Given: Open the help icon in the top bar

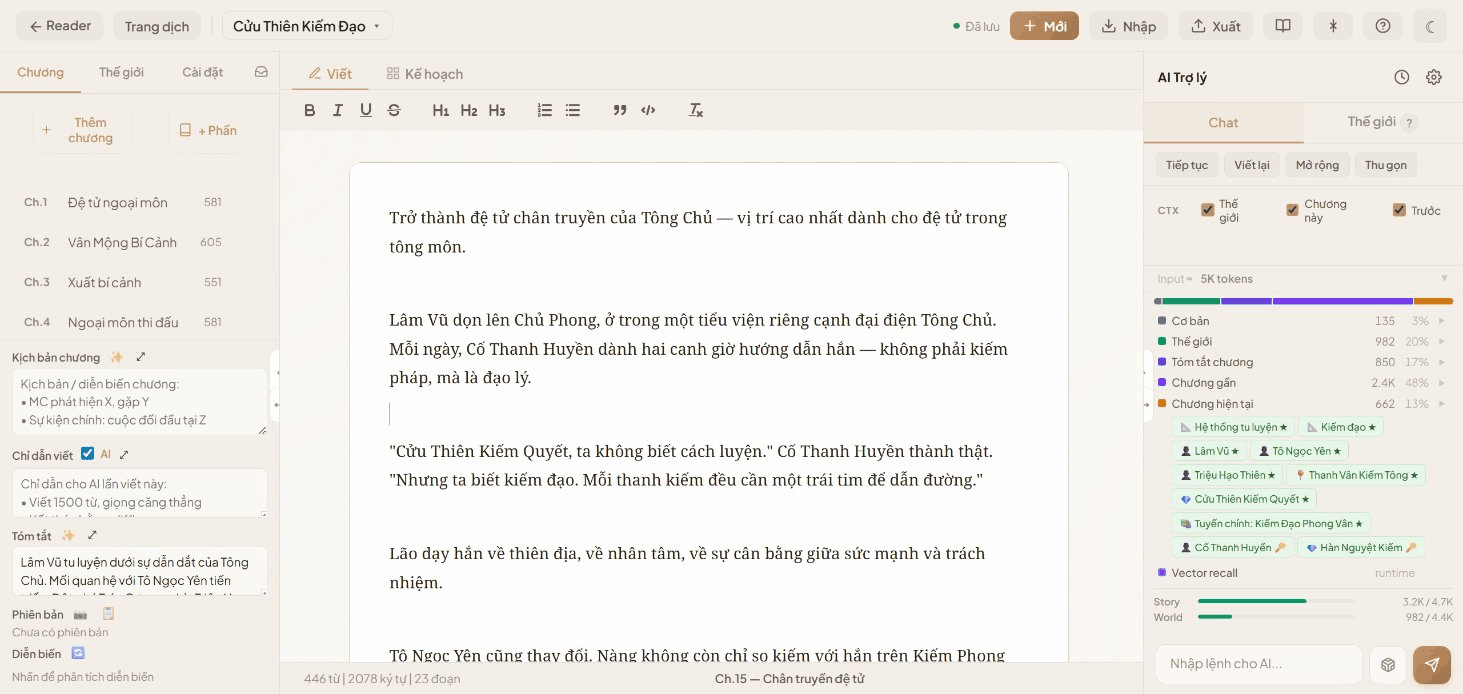Looking at the screenshot, I should coord(1382,25).
